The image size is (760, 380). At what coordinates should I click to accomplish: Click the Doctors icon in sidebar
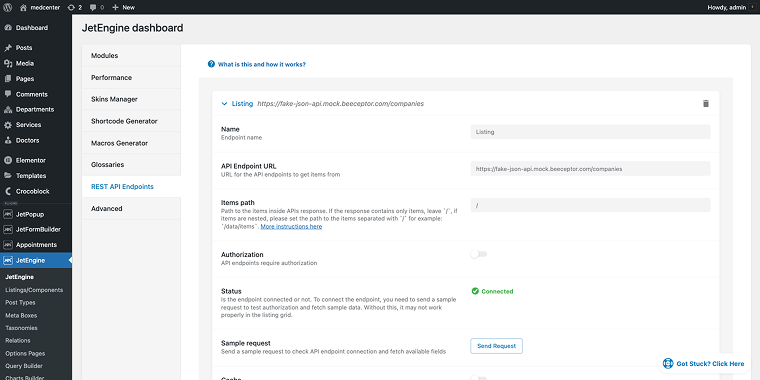click(x=8, y=141)
